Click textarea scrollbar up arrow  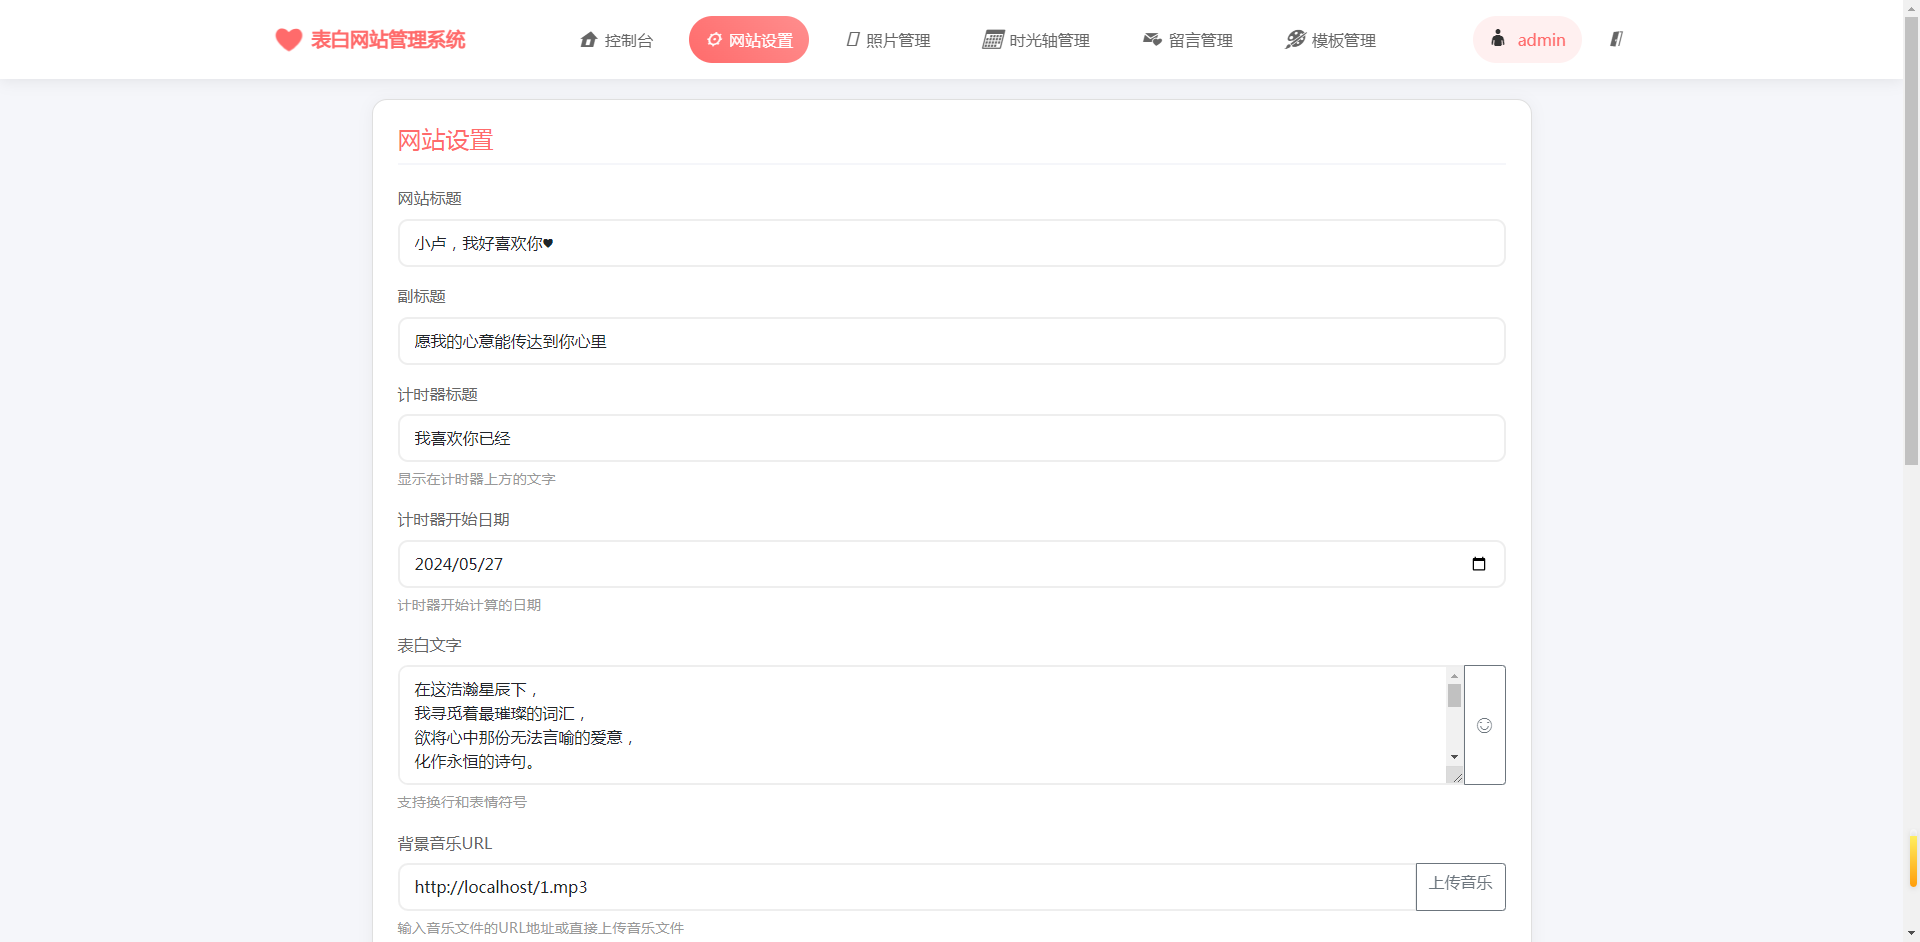[1454, 676]
